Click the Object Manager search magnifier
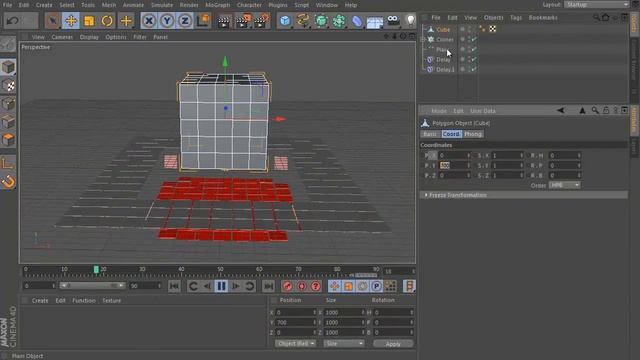 [x=596, y=18]
